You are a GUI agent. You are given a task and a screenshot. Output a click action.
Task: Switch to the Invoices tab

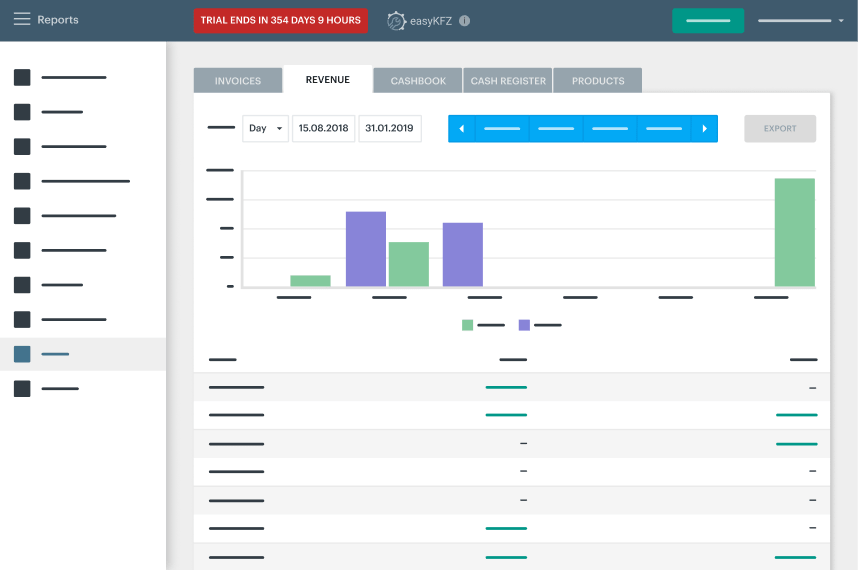tap(238, 80)
